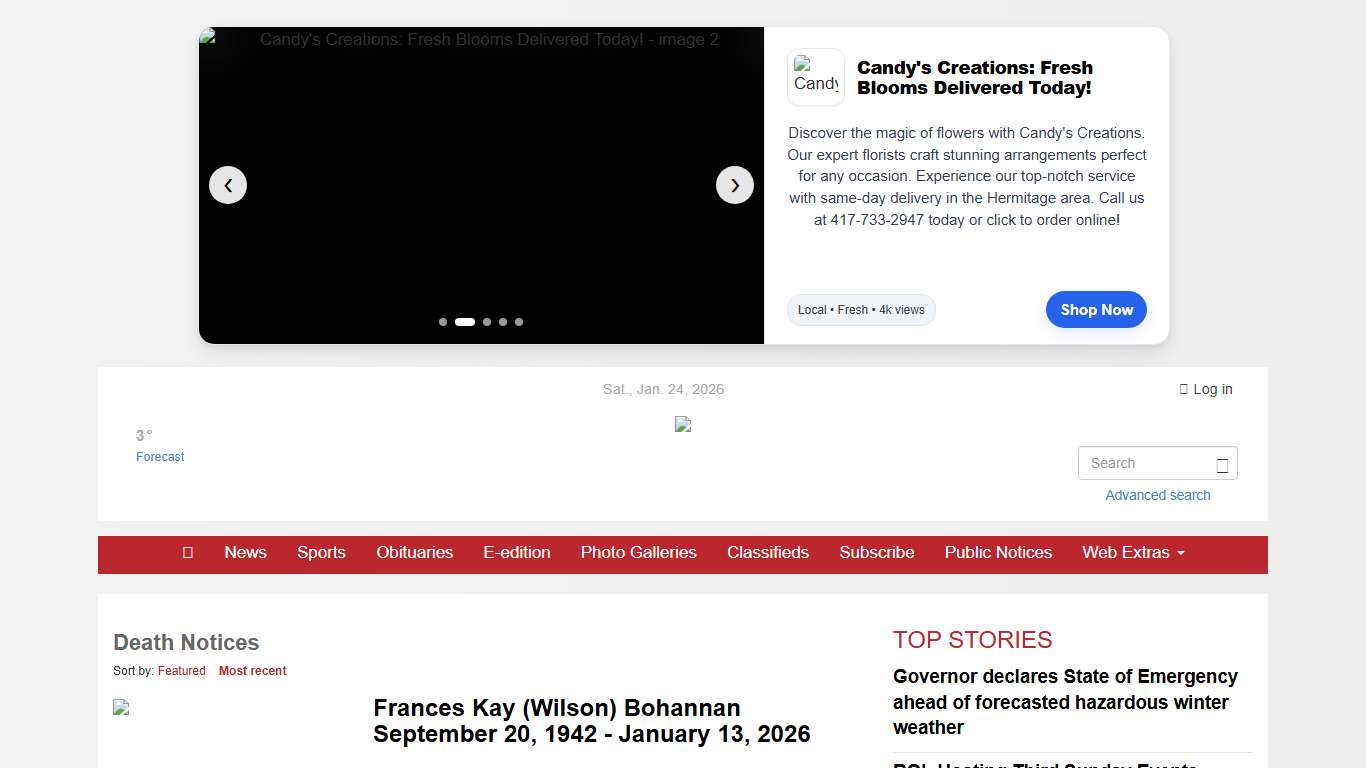Viewport: 1366px width, 768px height.
Task: Sort death notices by Most recent
Action: (252, 671)
